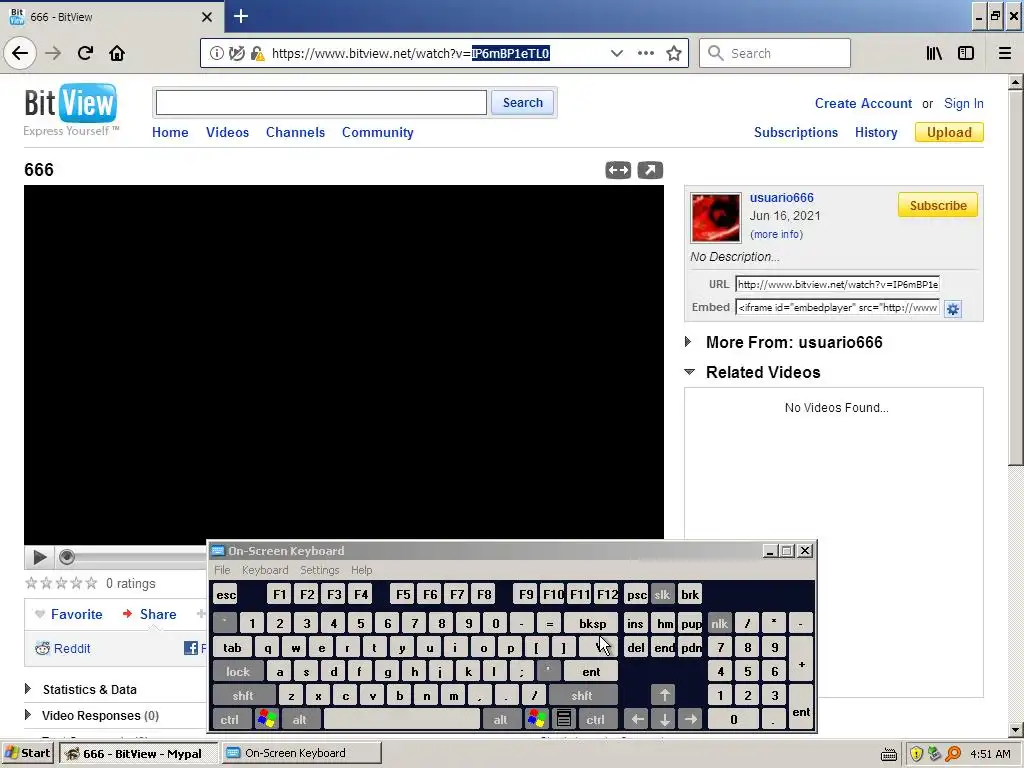Go back with the browser back arrow
The height and width of the screenshot is (768, 1024).
pos(20,53)
